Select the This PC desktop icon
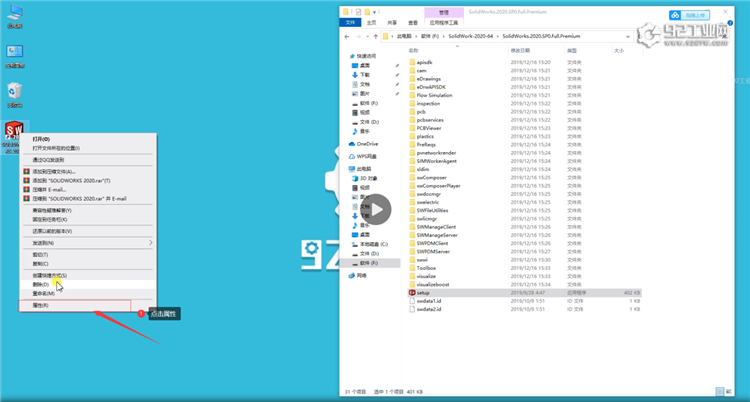 click(x=15, y=16)
